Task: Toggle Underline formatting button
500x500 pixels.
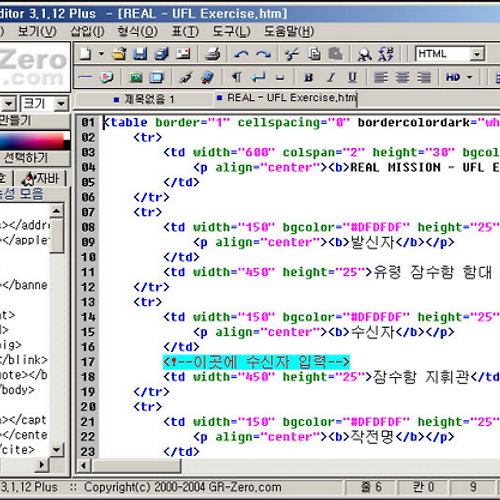Action: click(x=352, y=78)
